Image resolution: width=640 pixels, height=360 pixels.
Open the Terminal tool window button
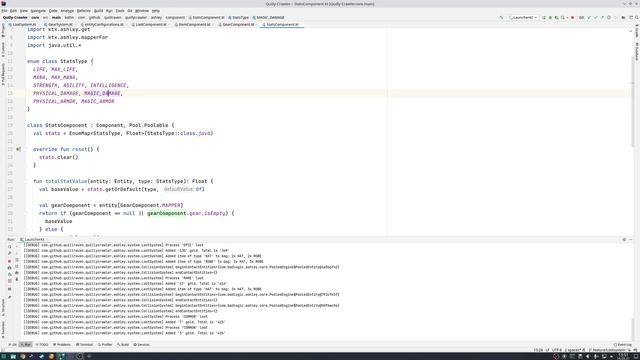[x=84, y=345]
